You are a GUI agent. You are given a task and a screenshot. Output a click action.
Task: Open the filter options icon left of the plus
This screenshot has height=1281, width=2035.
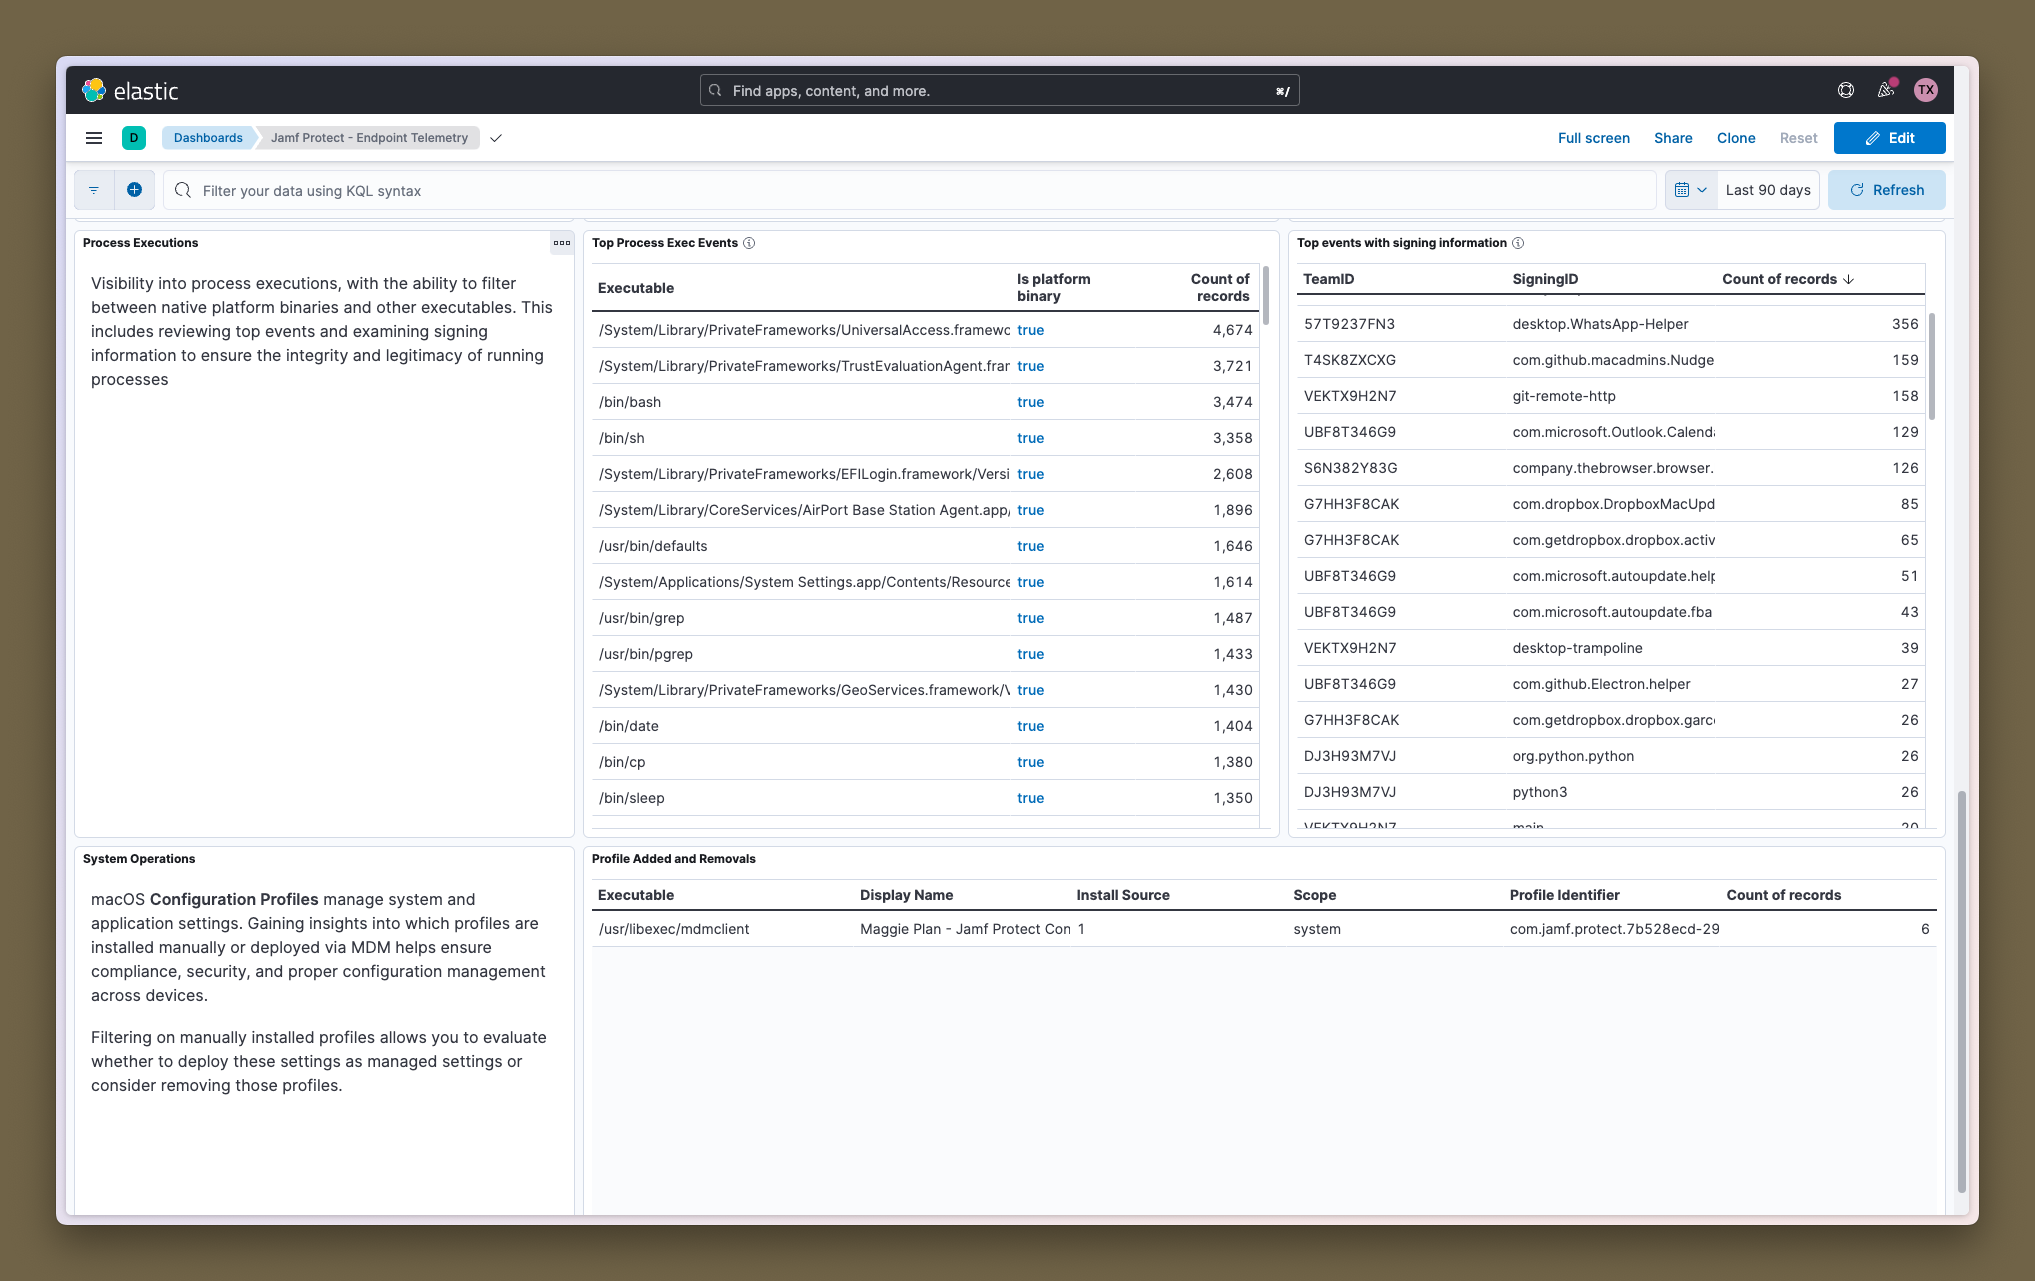click(x=94, y=190)
